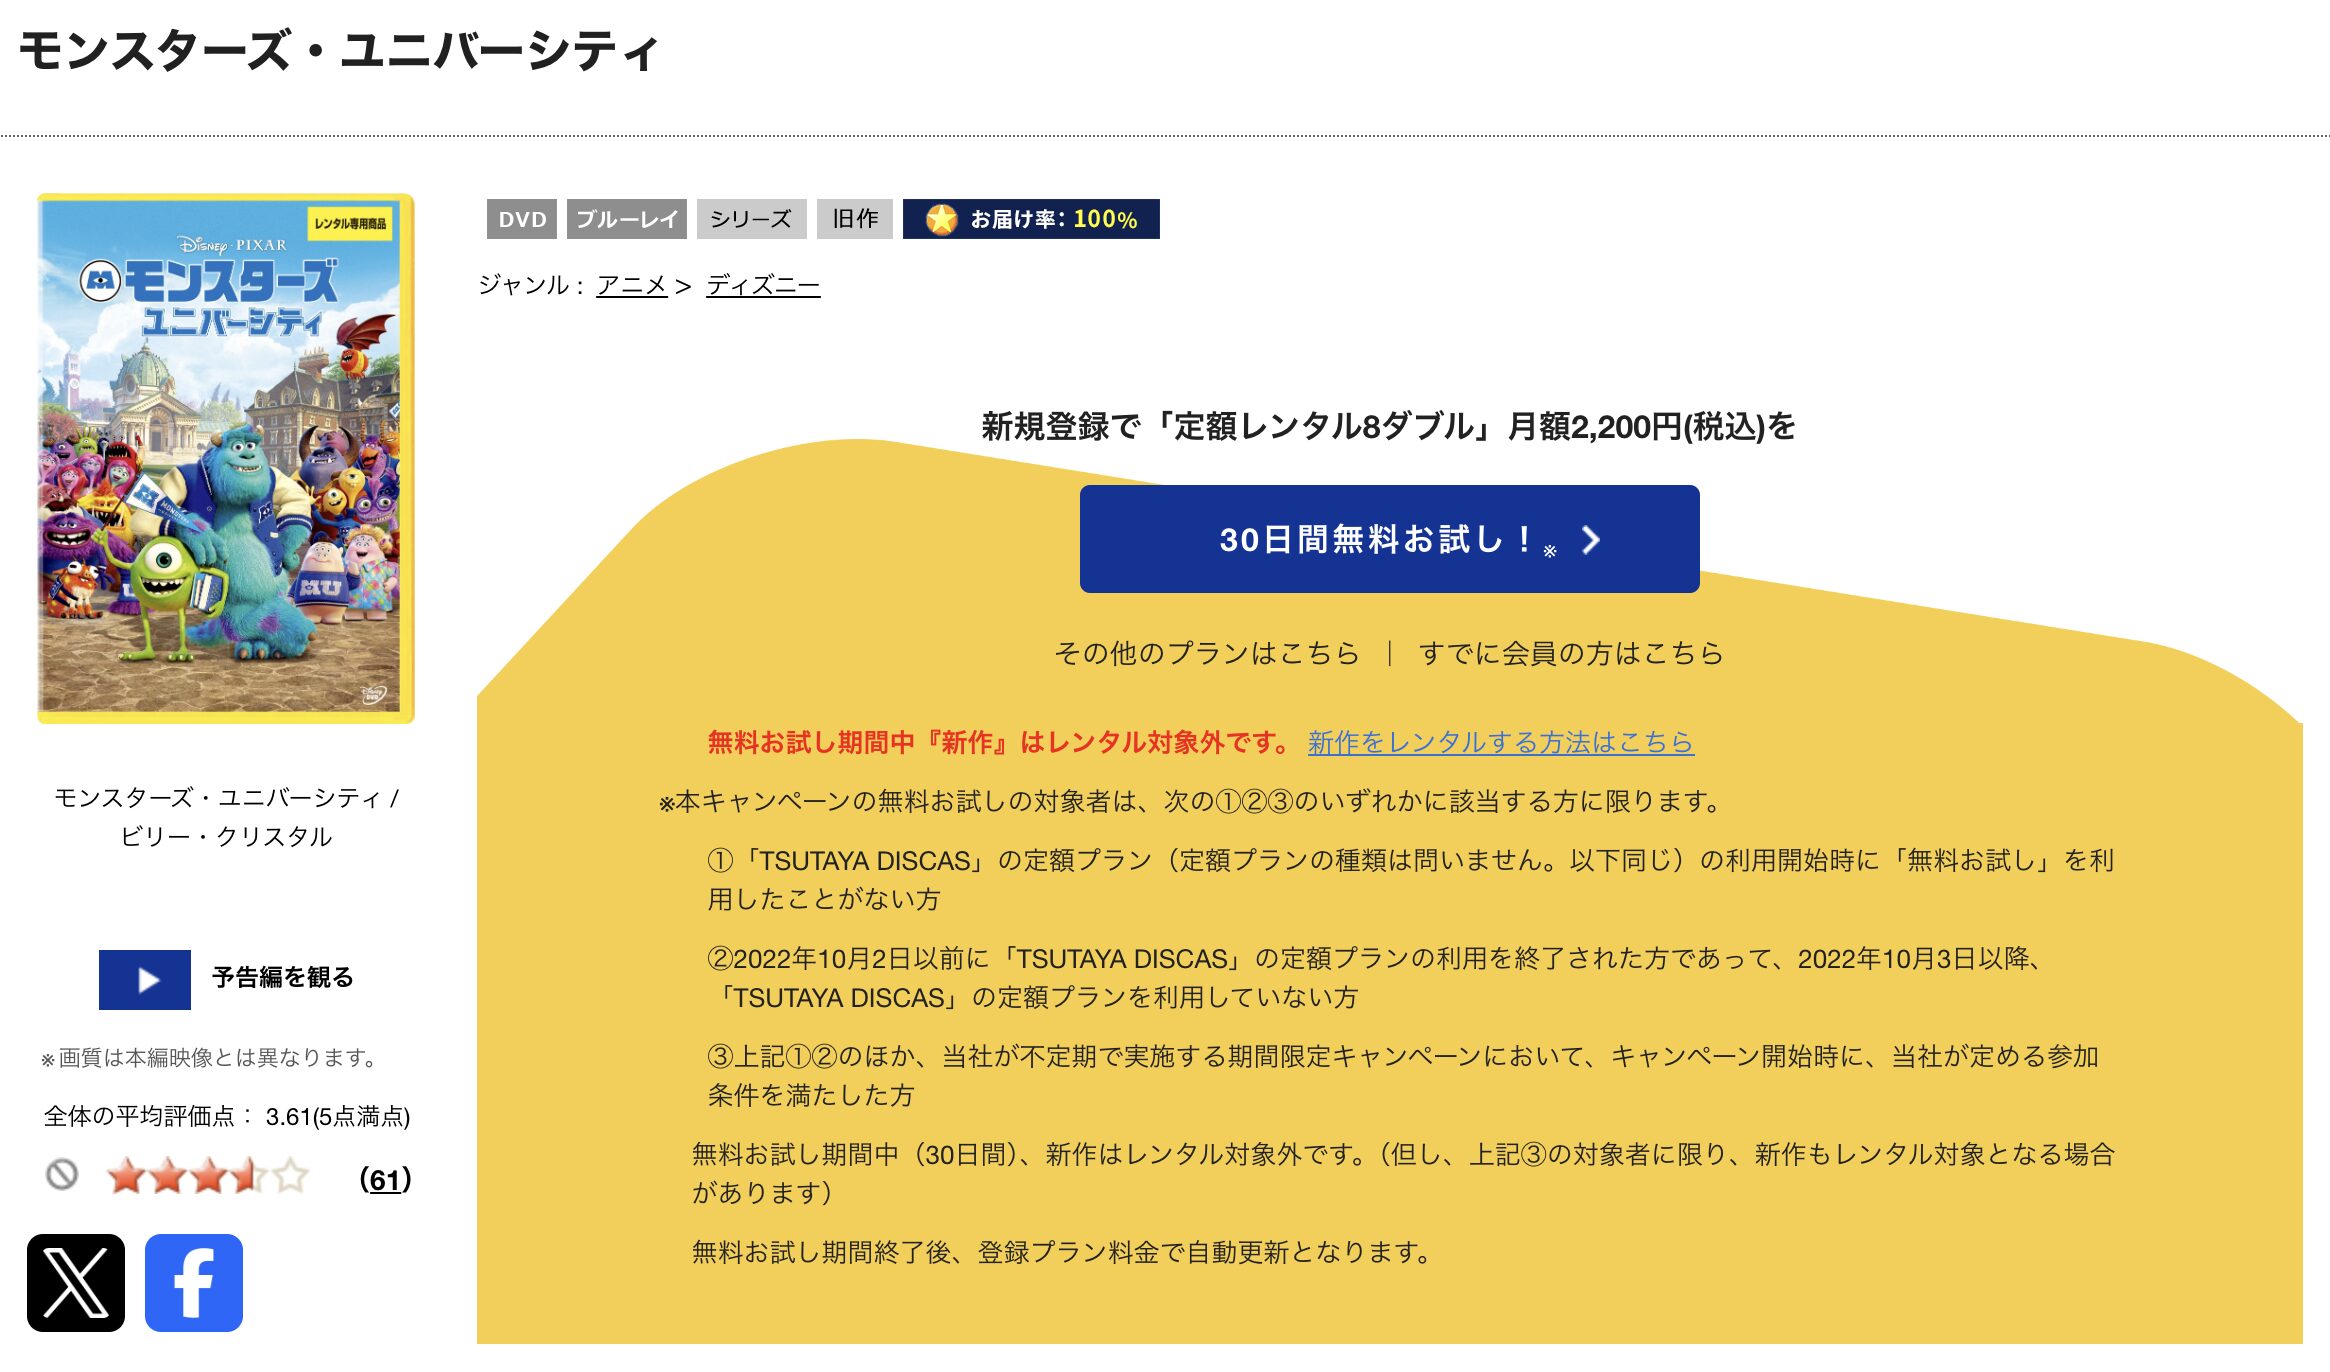Click the star icon in the お届け率 badge
The image size is (2330, 1372).
coord(943,219)
